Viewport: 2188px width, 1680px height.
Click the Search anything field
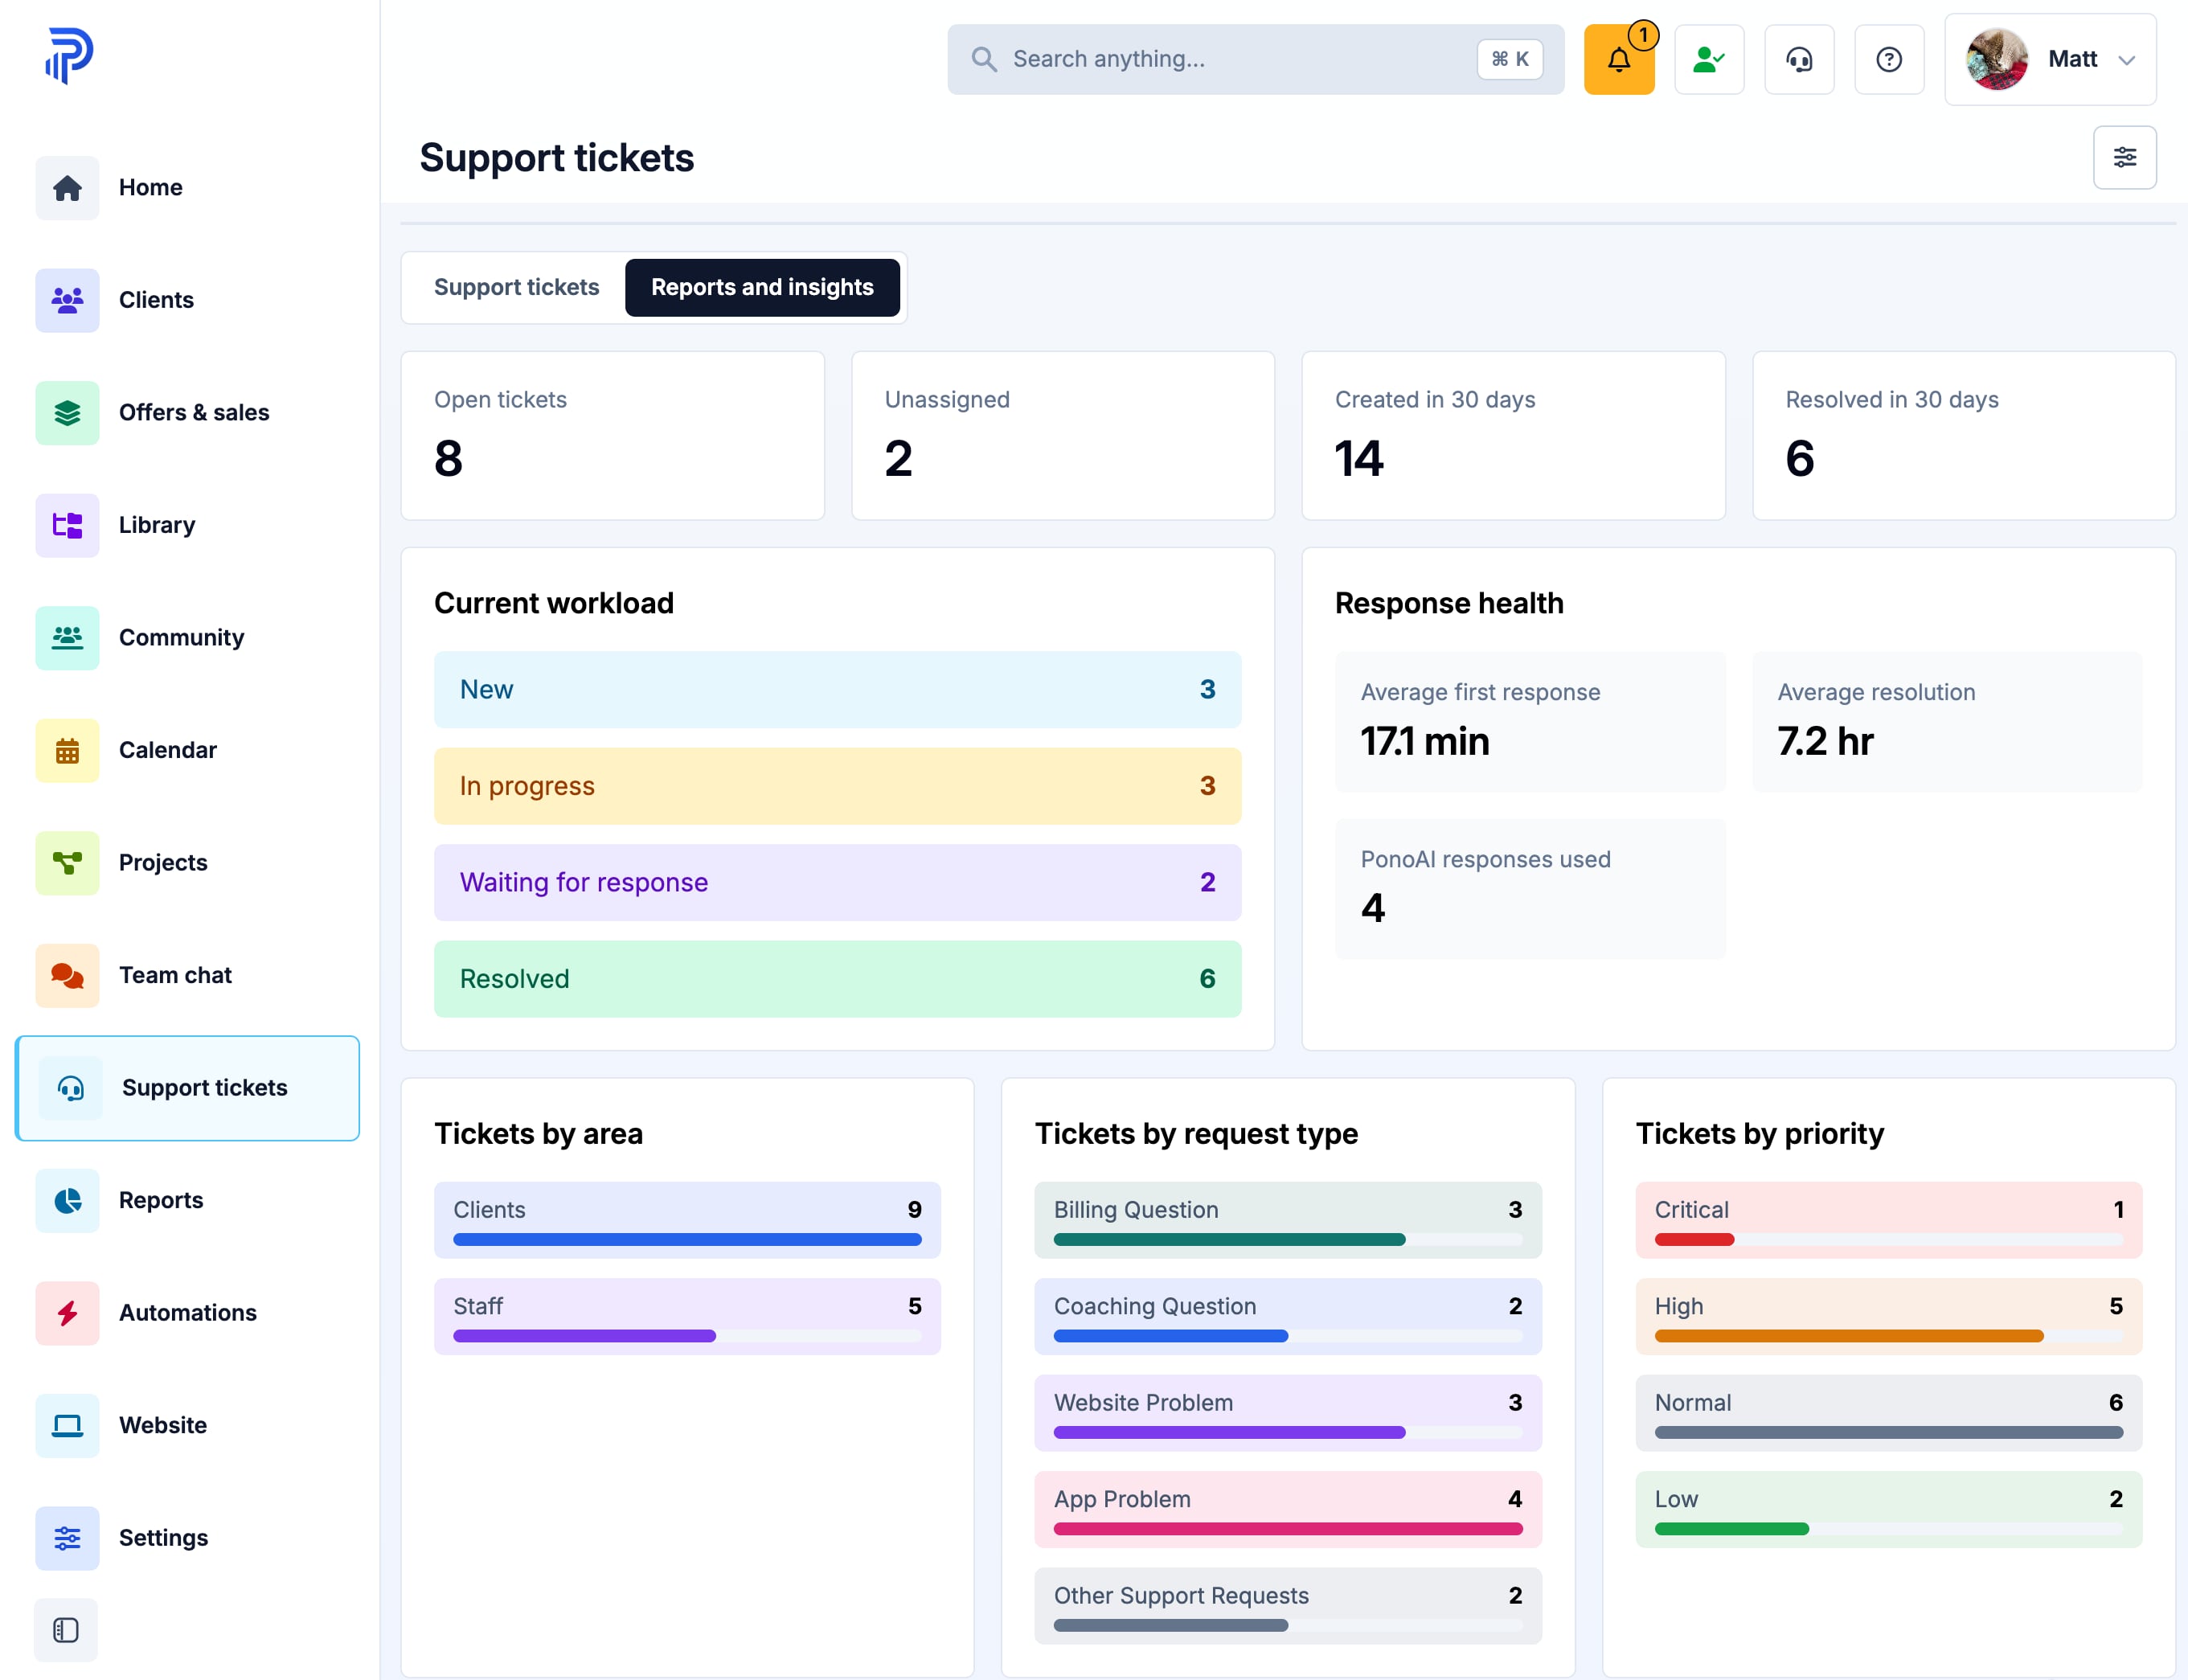click(x=1255, y=59)
